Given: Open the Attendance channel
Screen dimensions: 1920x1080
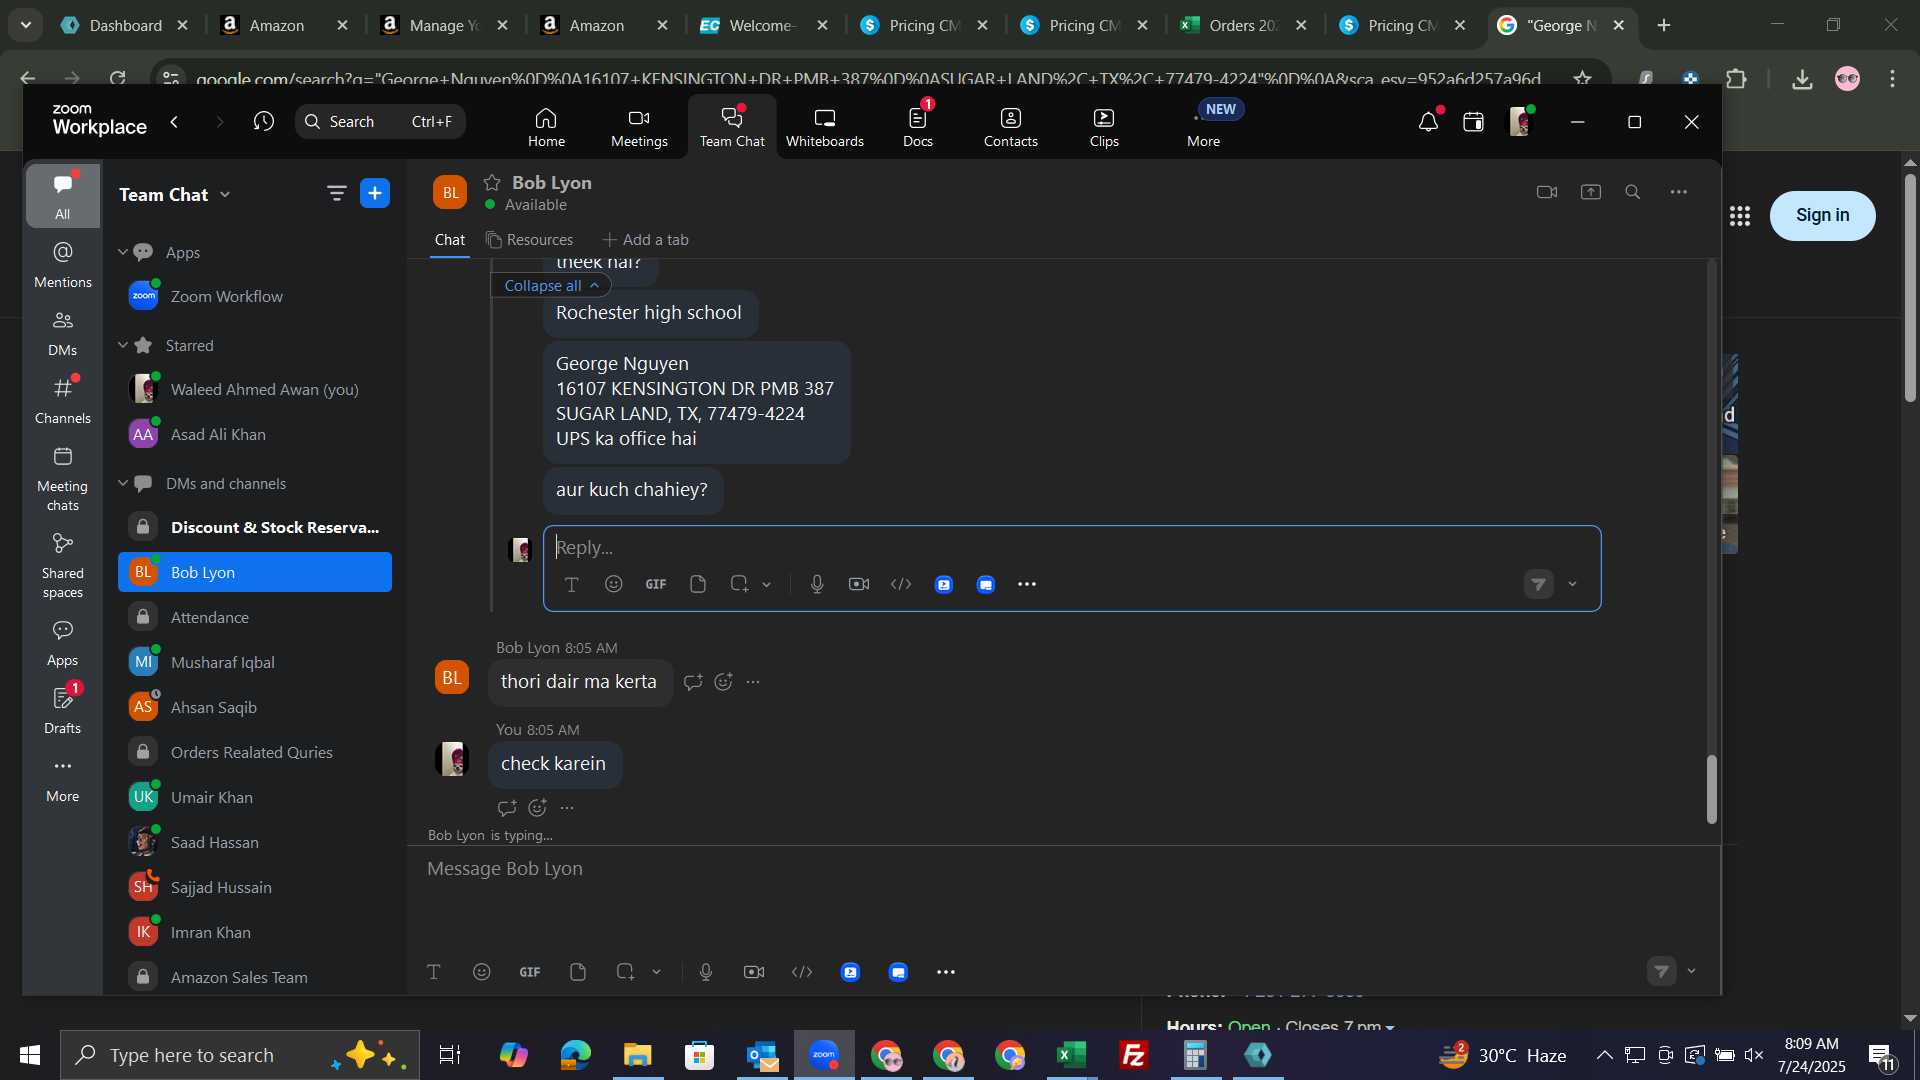Looking at the screenshot, I should coord(255,617).
